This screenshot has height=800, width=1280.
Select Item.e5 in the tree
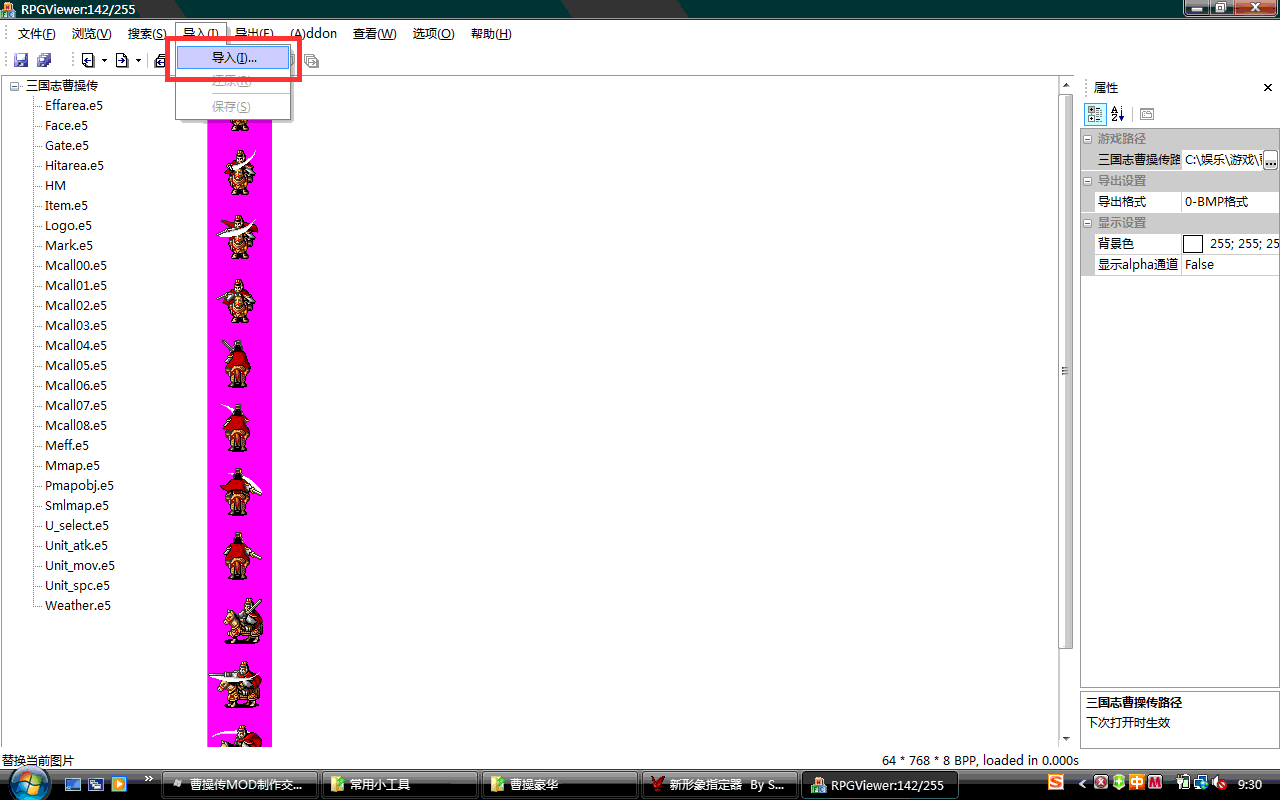pyautogui.click(x=66, y=205)
